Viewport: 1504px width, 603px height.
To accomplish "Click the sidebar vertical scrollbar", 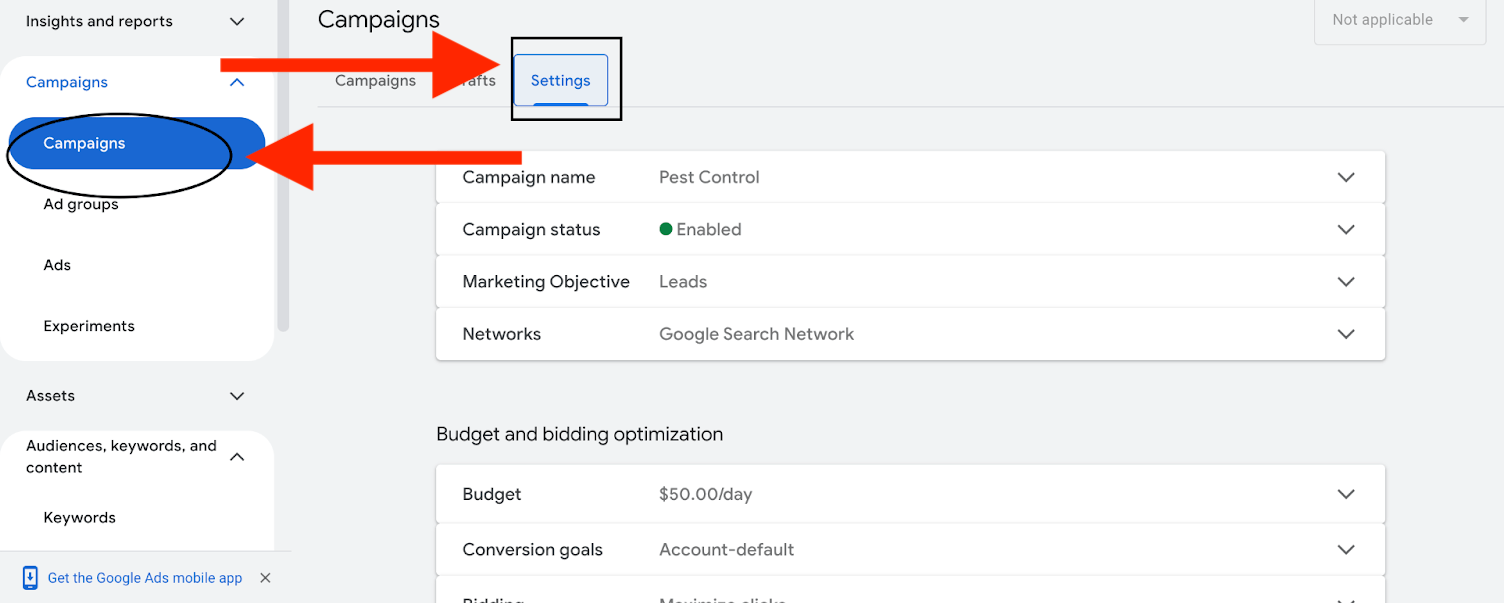I will tap(283, 200).
